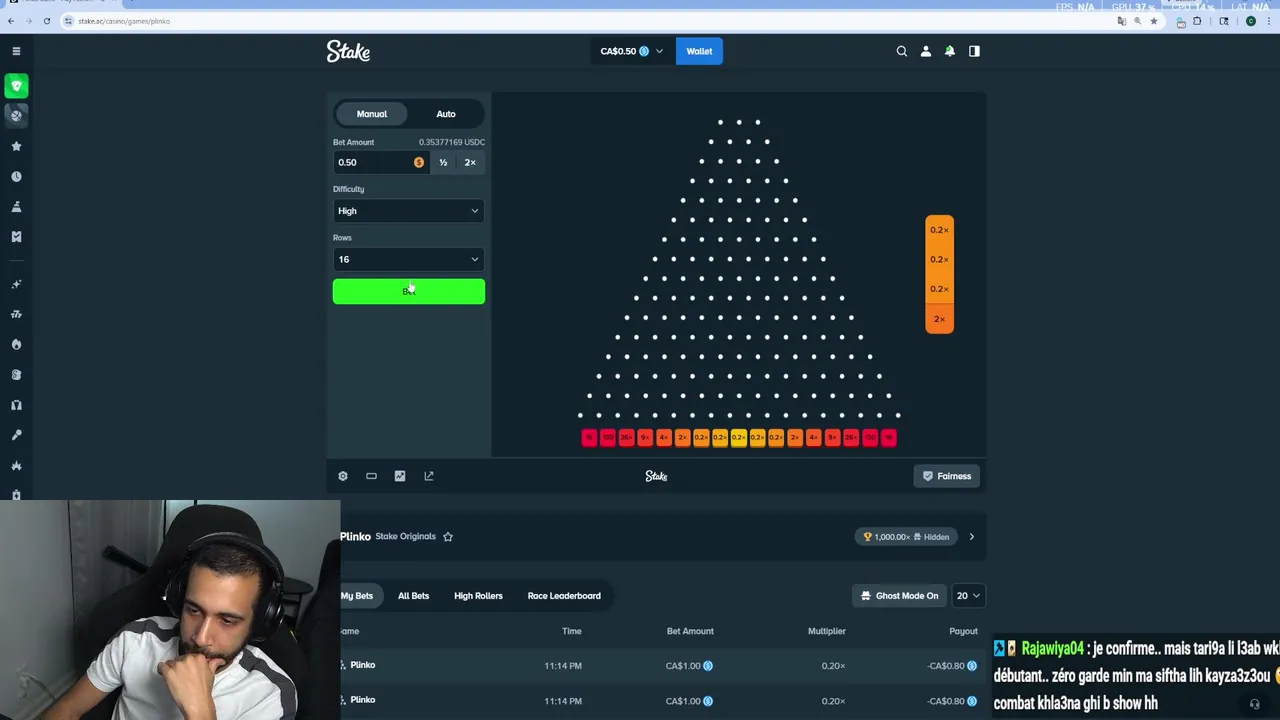1280x720 pixels.
Task: Favourite Plinko with the star icon
Action: click(x=448, y=537)
